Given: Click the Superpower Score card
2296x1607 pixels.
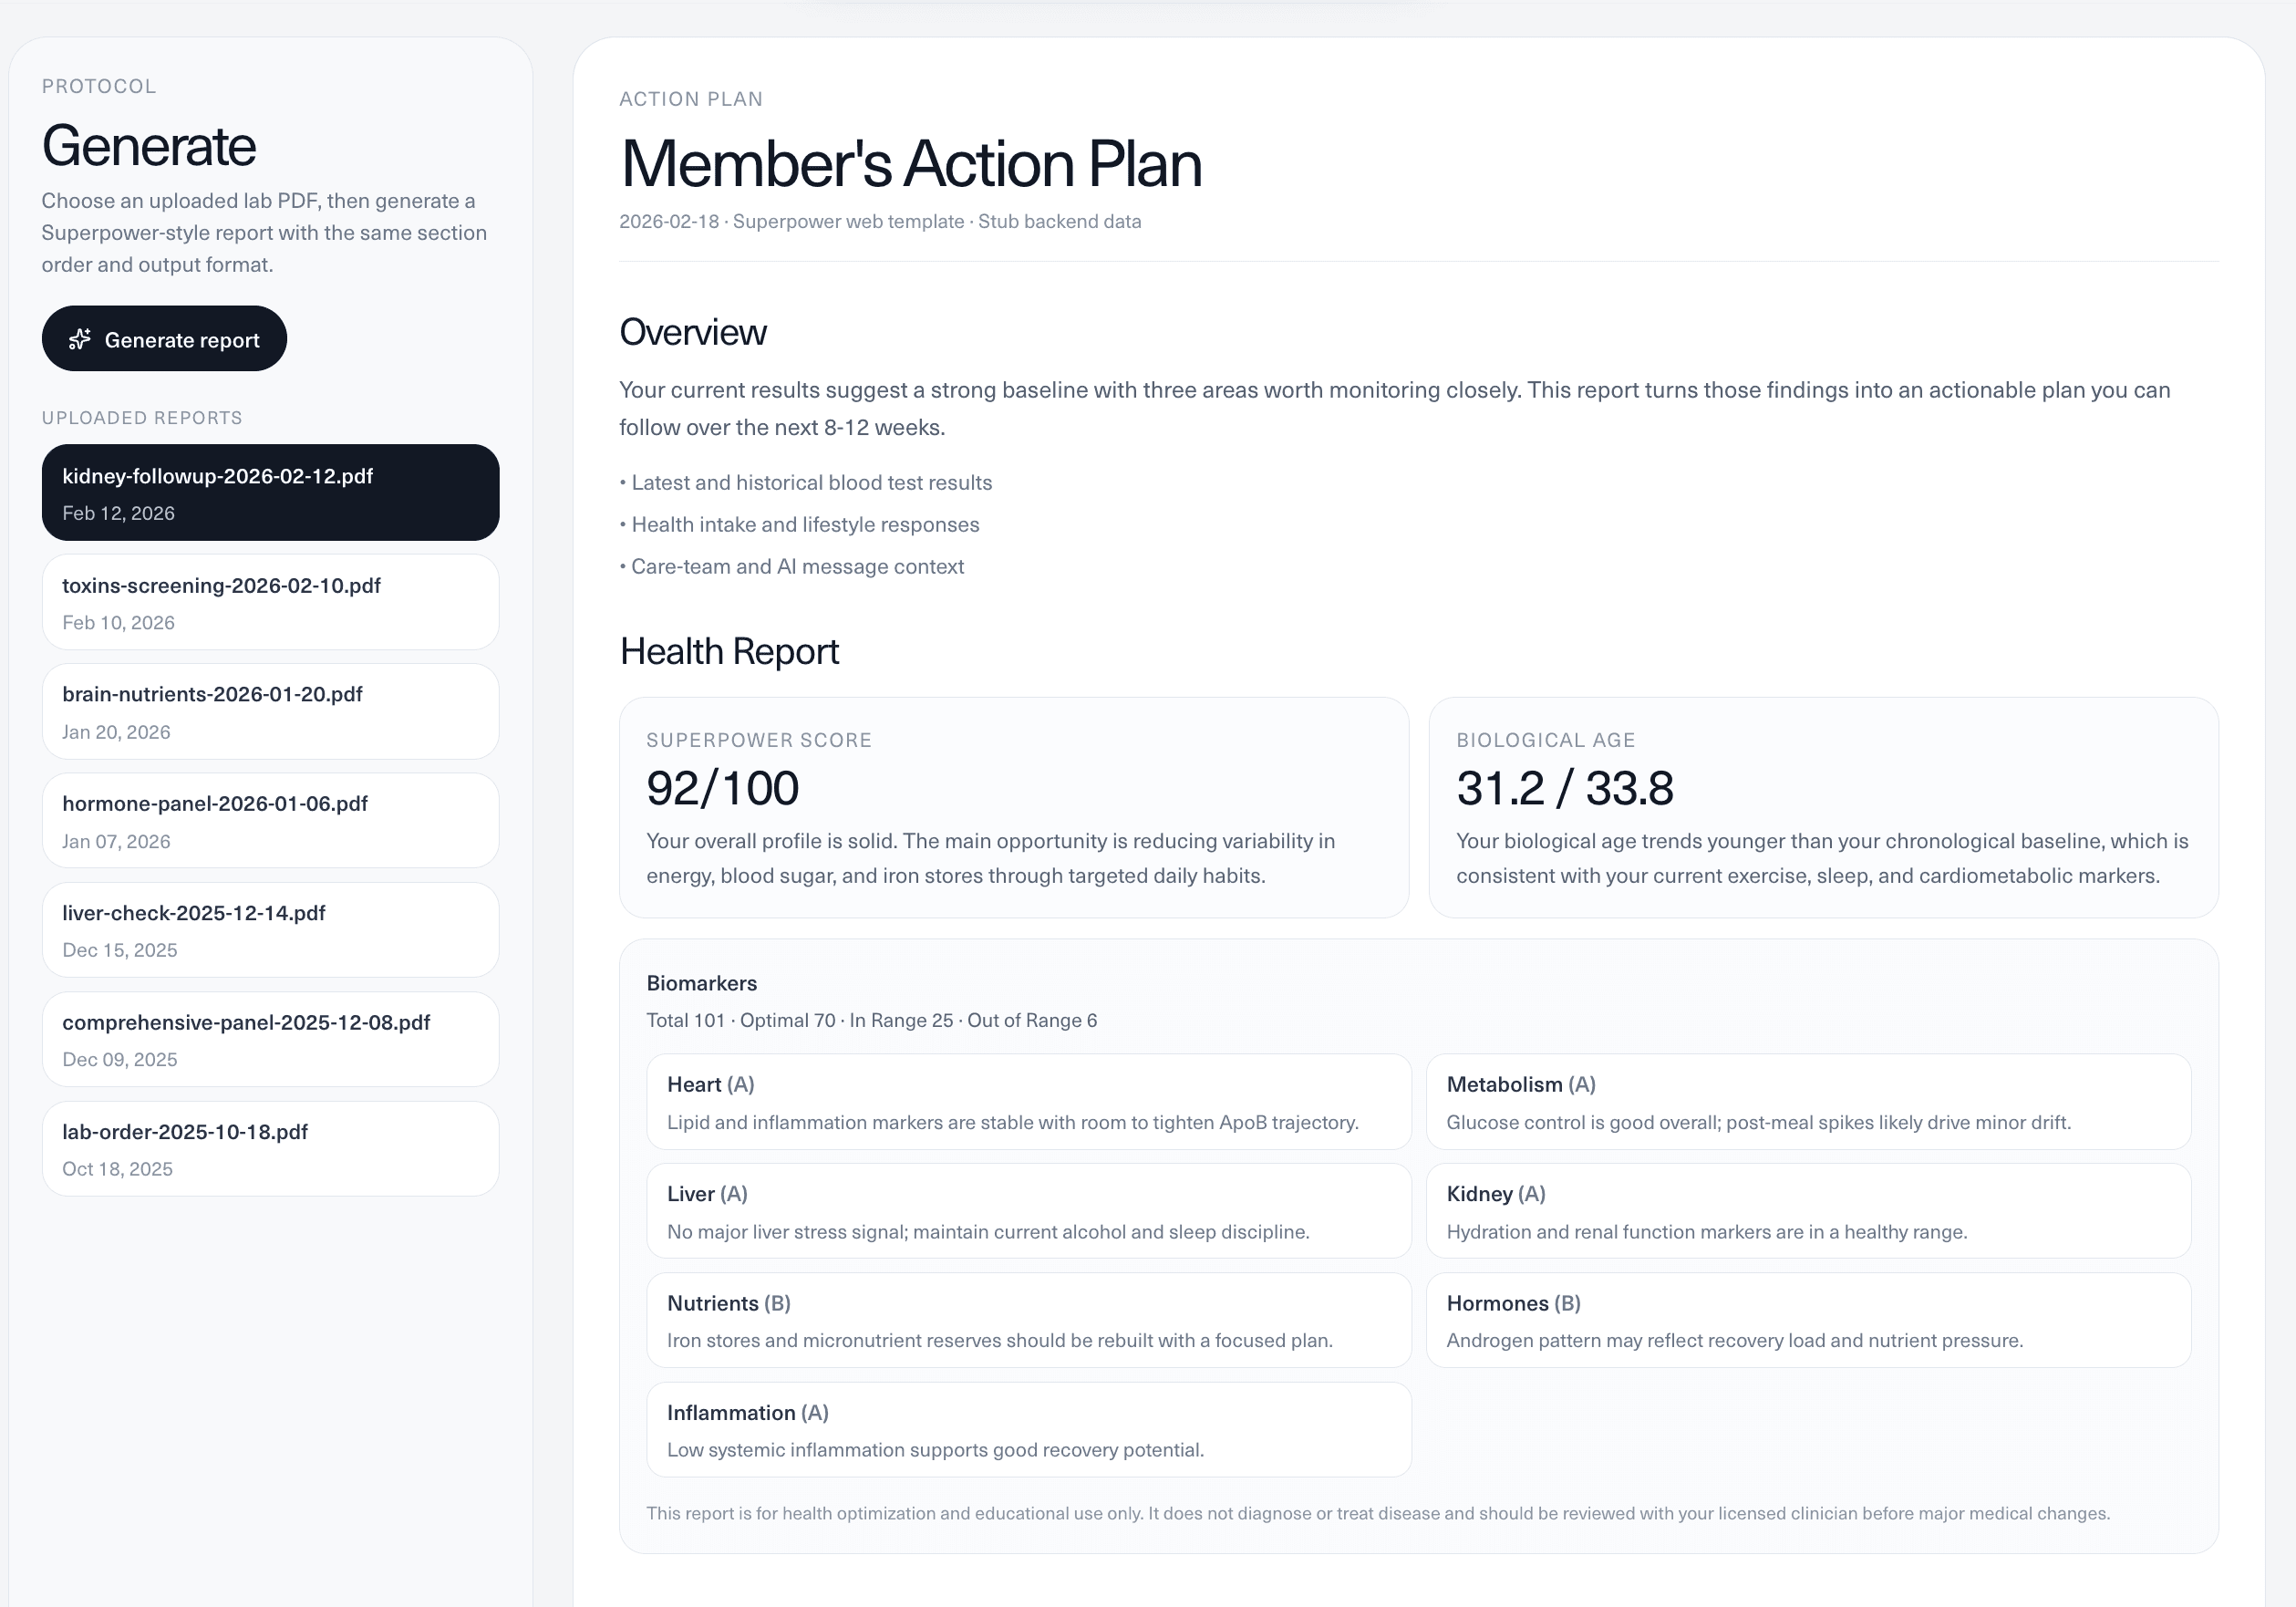Looking at the screenshot, I should pyautogui.click(x=1013, y=807).
